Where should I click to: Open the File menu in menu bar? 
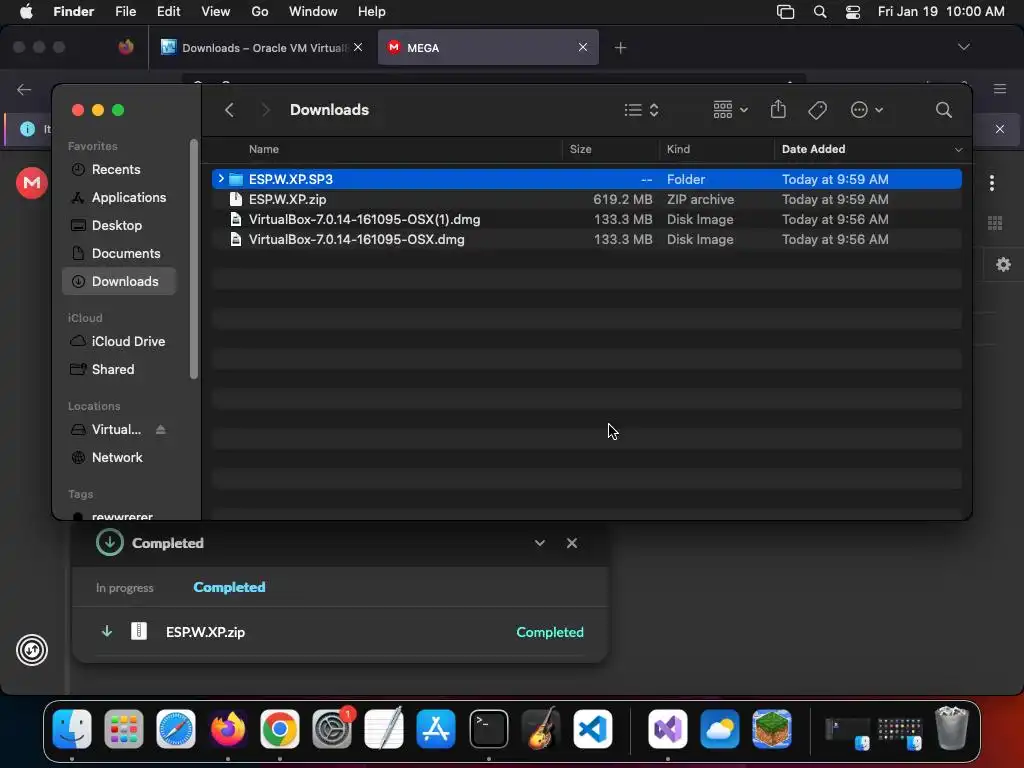tap(125, 12)
